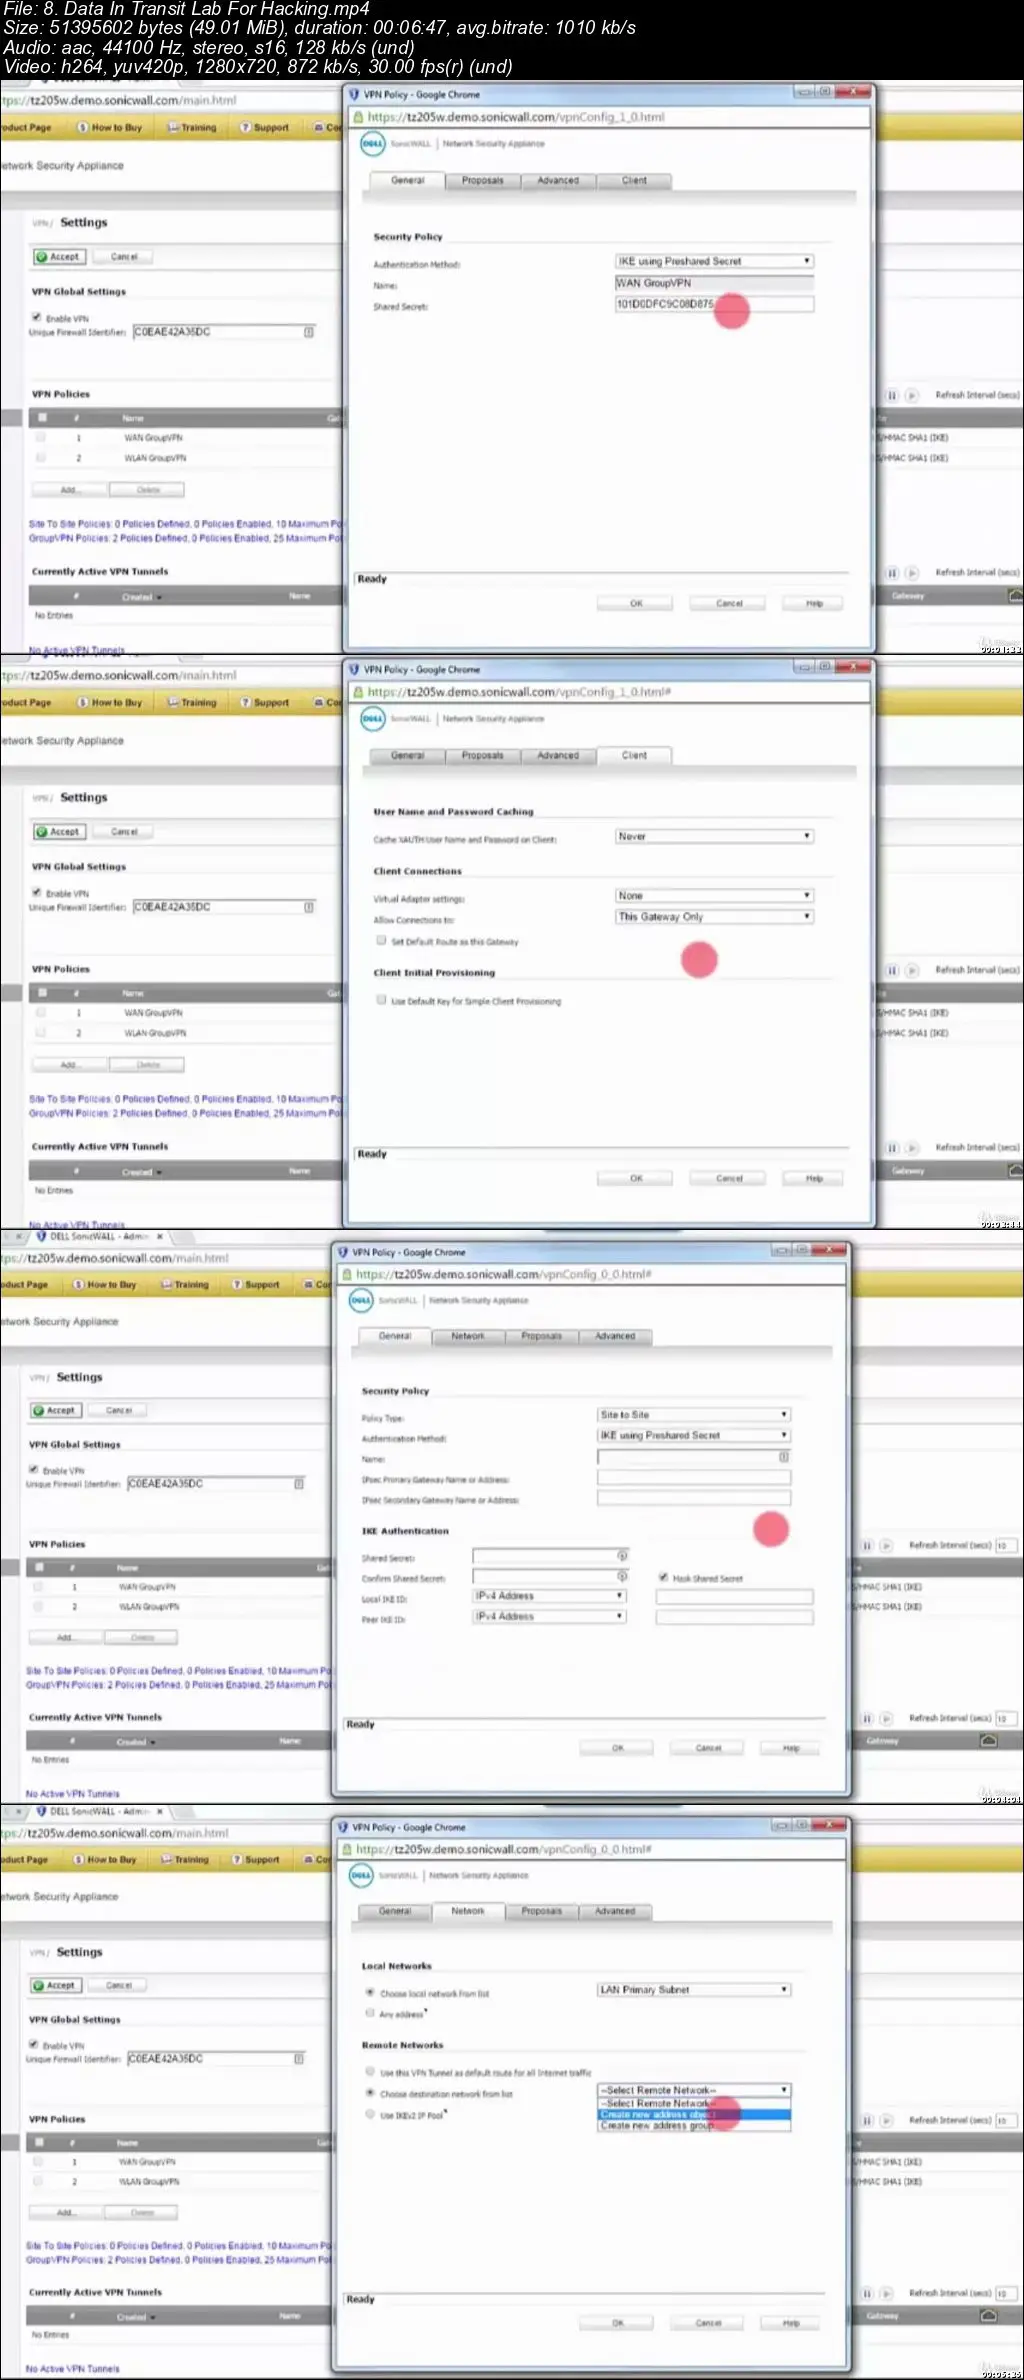1024x2380 pixels.
Task: Click Cancel in the Site to Site dialog
Action: pos(708,1748)
